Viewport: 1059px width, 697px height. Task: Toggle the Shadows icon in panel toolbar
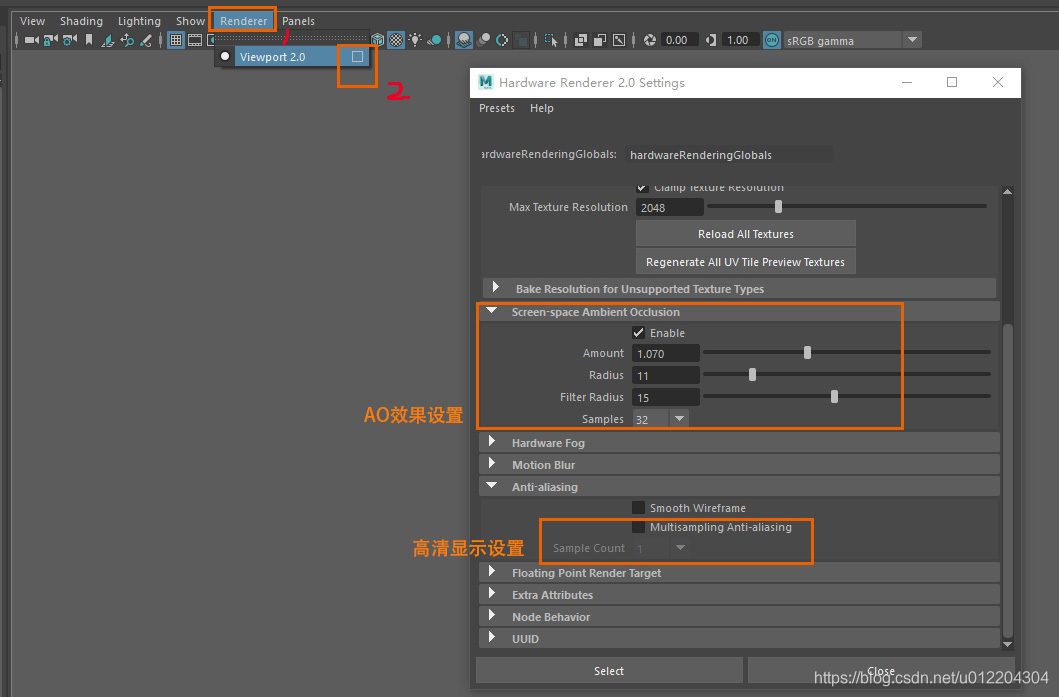coord(434,41)
